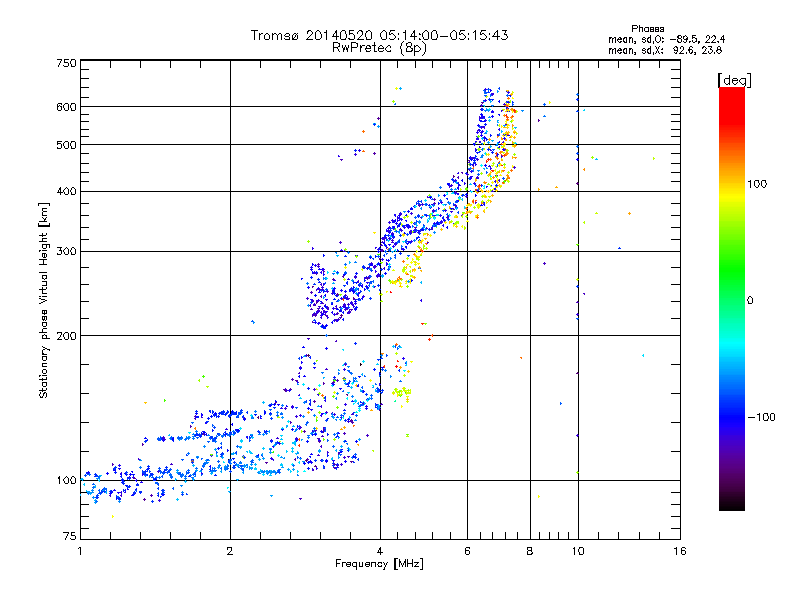The height and width of the screenshot is (600, 800).
Task: Click the y-axis tick label '500'
Action: [x=66, y=145]
